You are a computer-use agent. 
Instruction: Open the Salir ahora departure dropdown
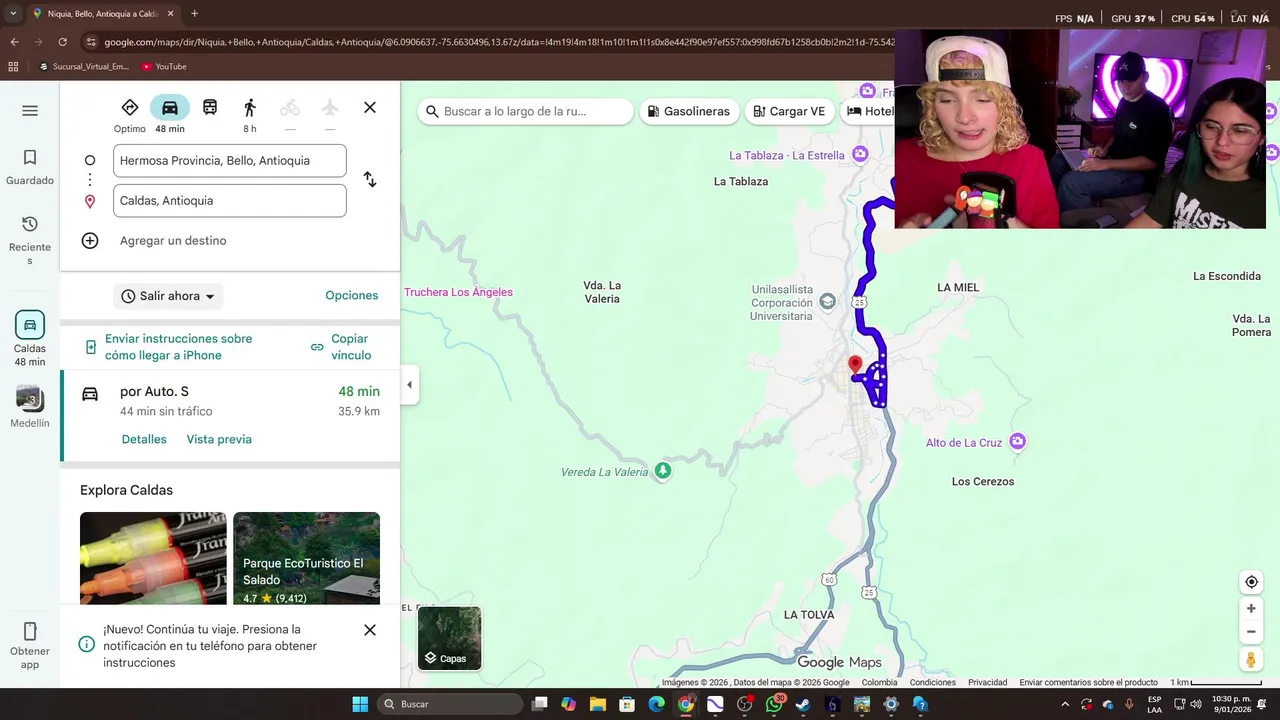168,296
